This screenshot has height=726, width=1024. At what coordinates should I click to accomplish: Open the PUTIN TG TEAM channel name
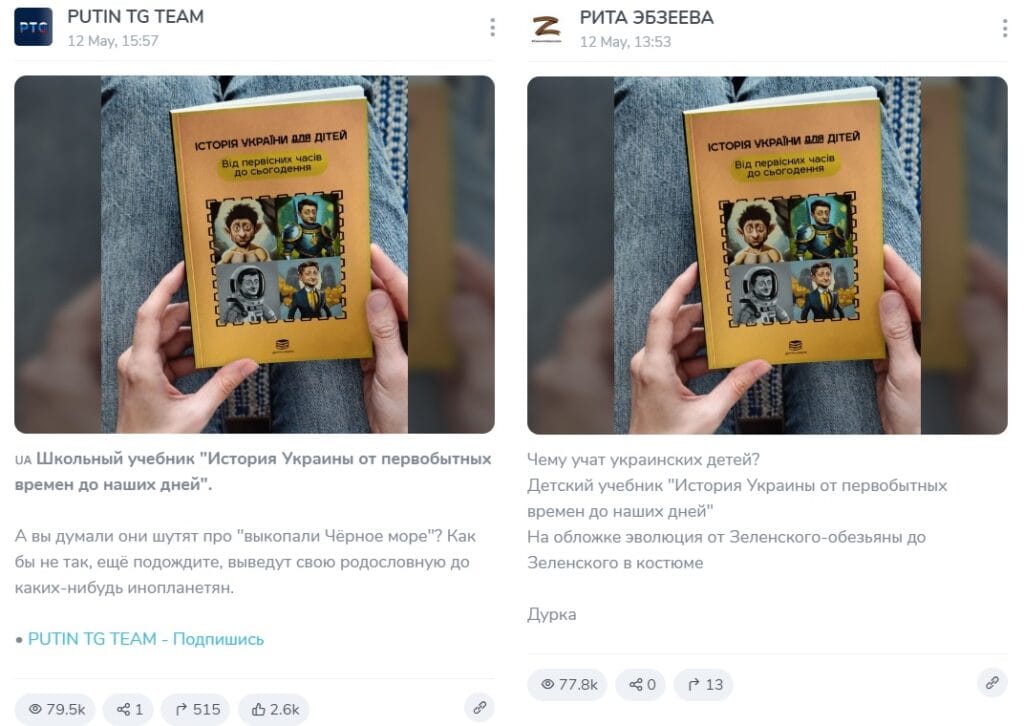click(x=136, y=16)
